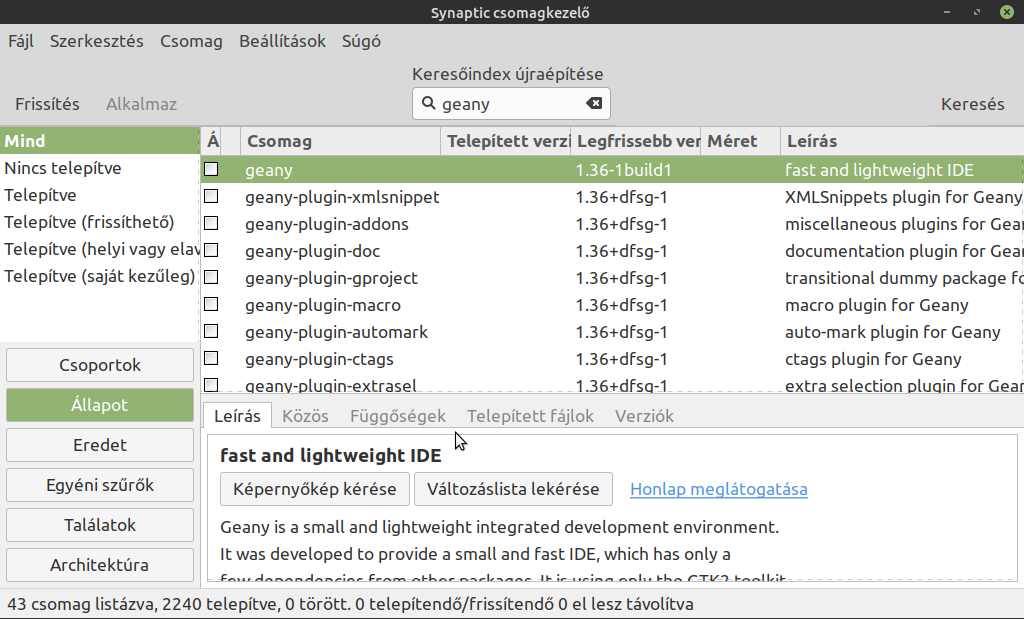Select the Nincs telepítve filter
Viewport: 1024px width, 619px height.
click(99, 168)
